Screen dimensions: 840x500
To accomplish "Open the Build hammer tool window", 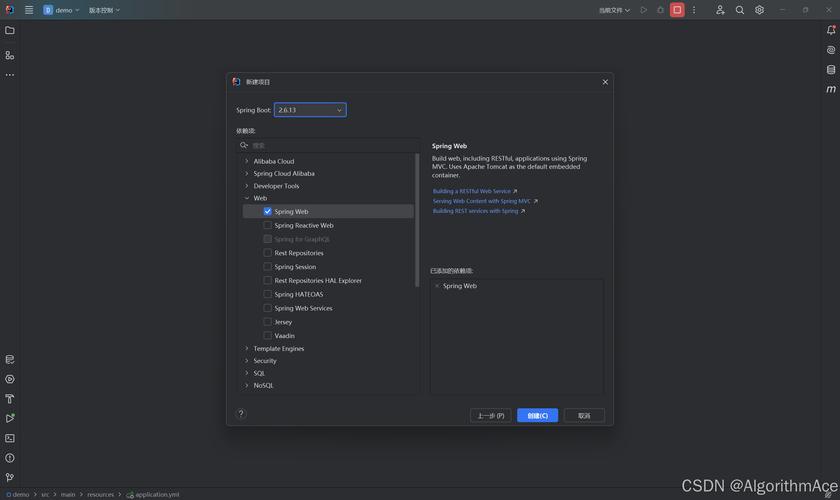I will pos(10,399).
